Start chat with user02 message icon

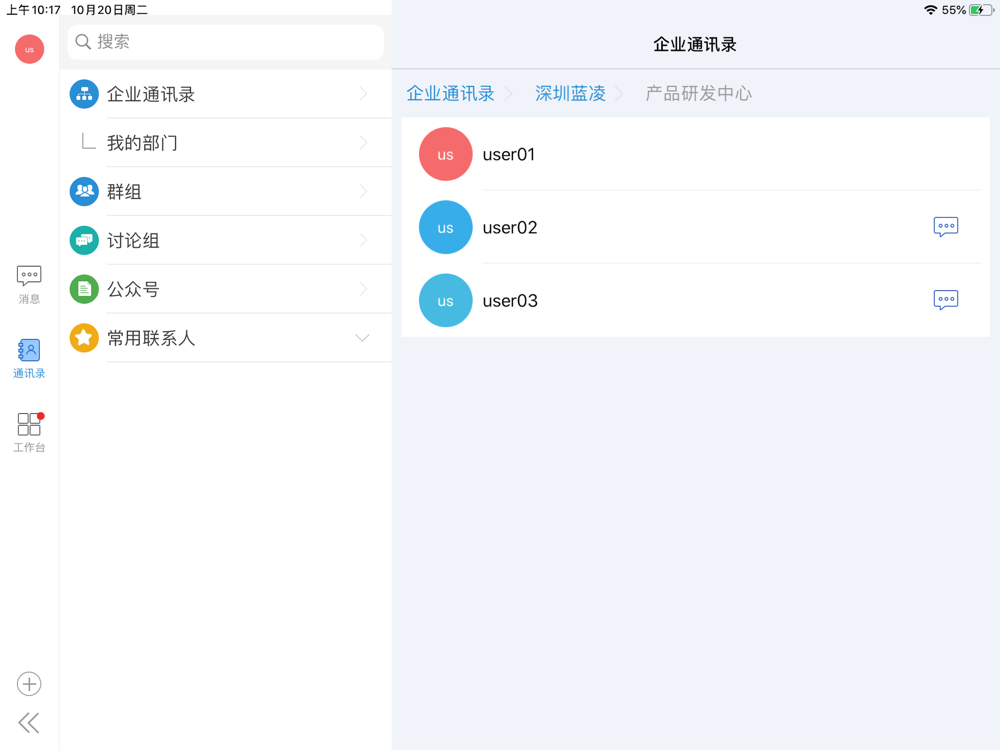(x=946, y=226)
